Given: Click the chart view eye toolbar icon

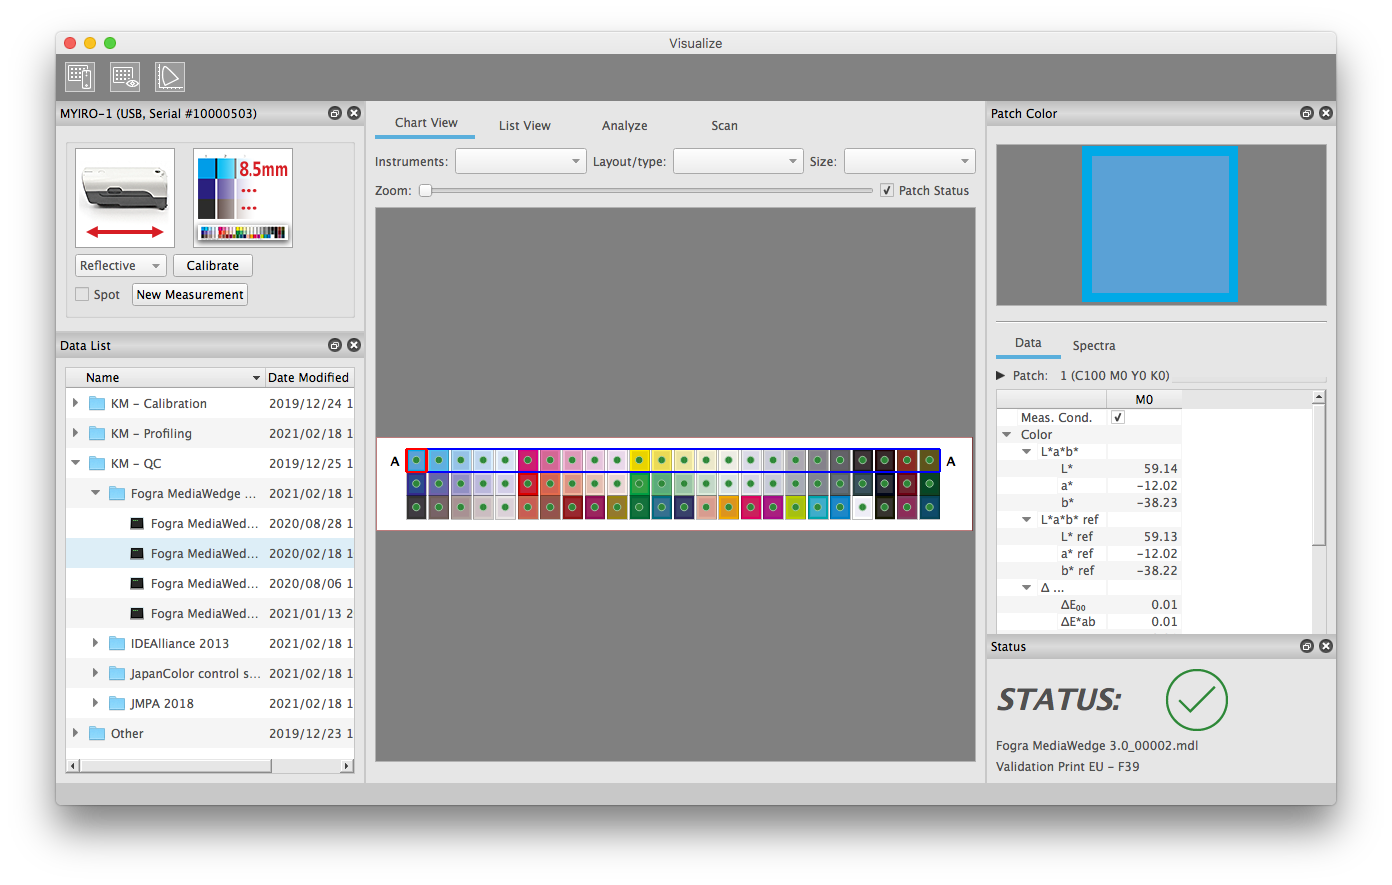Looking at the screenshot, I should pyautogui.click(x=125, y=77).
